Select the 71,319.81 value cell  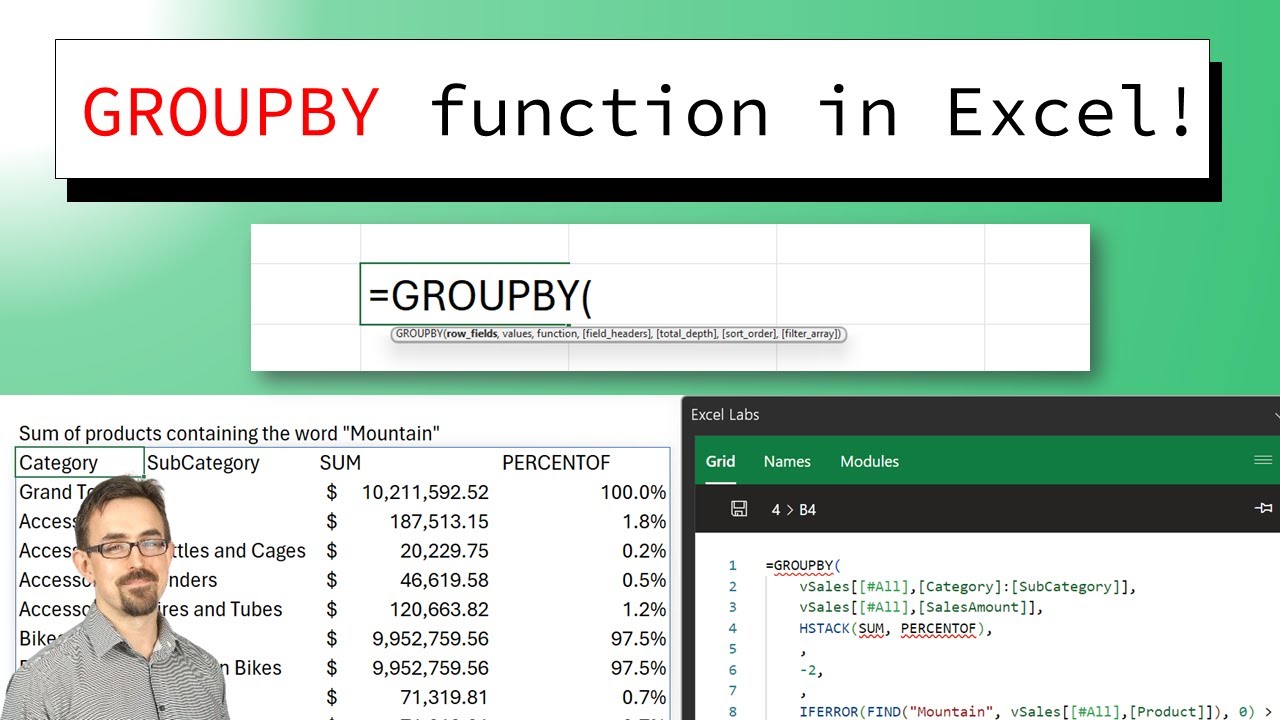[x=444, y=697]
